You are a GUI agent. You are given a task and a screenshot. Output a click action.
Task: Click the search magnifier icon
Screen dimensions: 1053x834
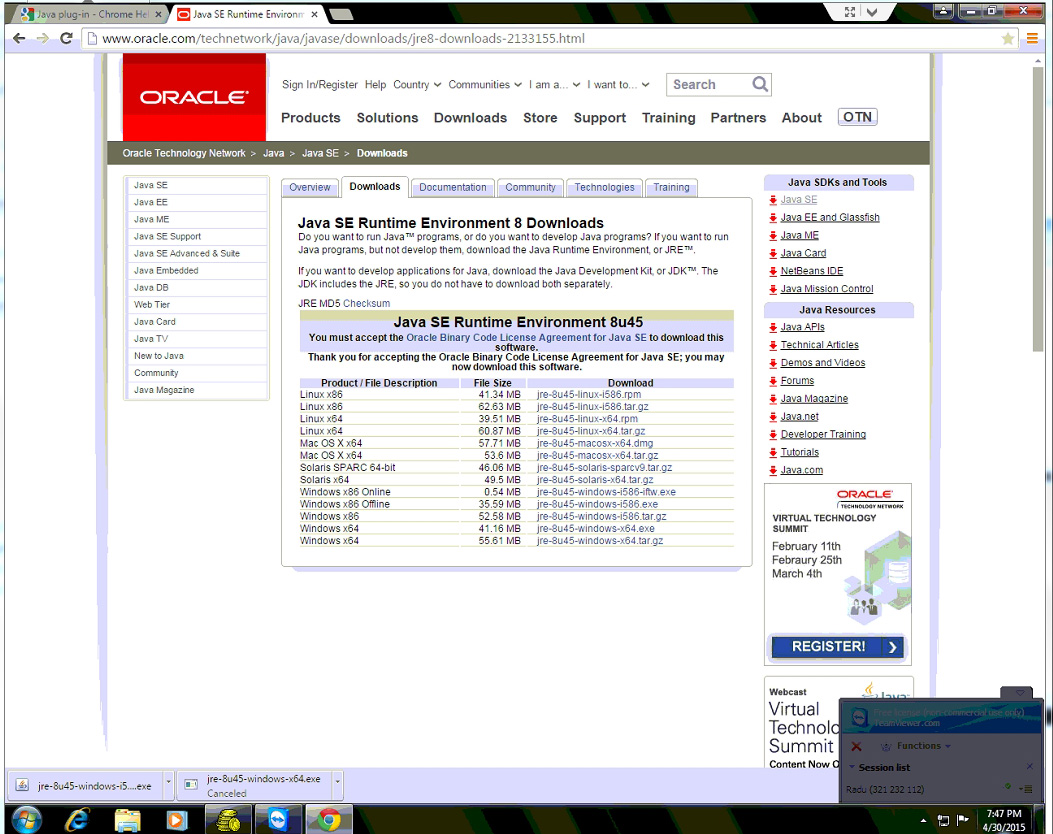[760, 84]
